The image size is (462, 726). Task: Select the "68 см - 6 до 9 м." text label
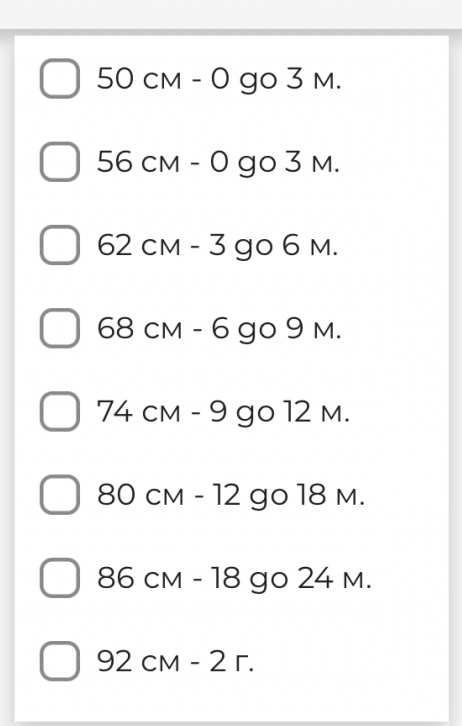coord(219,329)
